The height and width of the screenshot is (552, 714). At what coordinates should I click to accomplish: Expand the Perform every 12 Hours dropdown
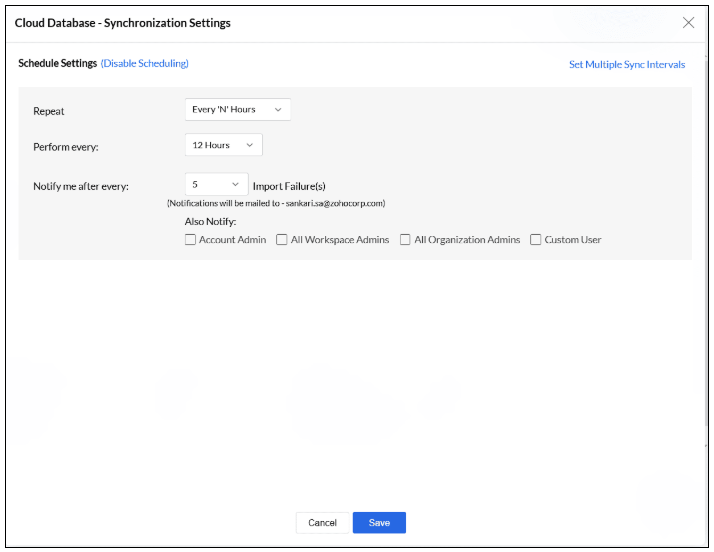pyautogui.click(x=223, y=145)
